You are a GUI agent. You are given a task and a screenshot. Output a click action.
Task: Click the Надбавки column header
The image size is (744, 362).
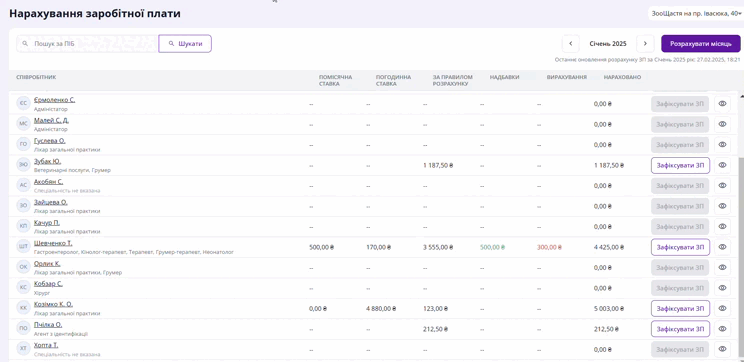click(504, 77)
